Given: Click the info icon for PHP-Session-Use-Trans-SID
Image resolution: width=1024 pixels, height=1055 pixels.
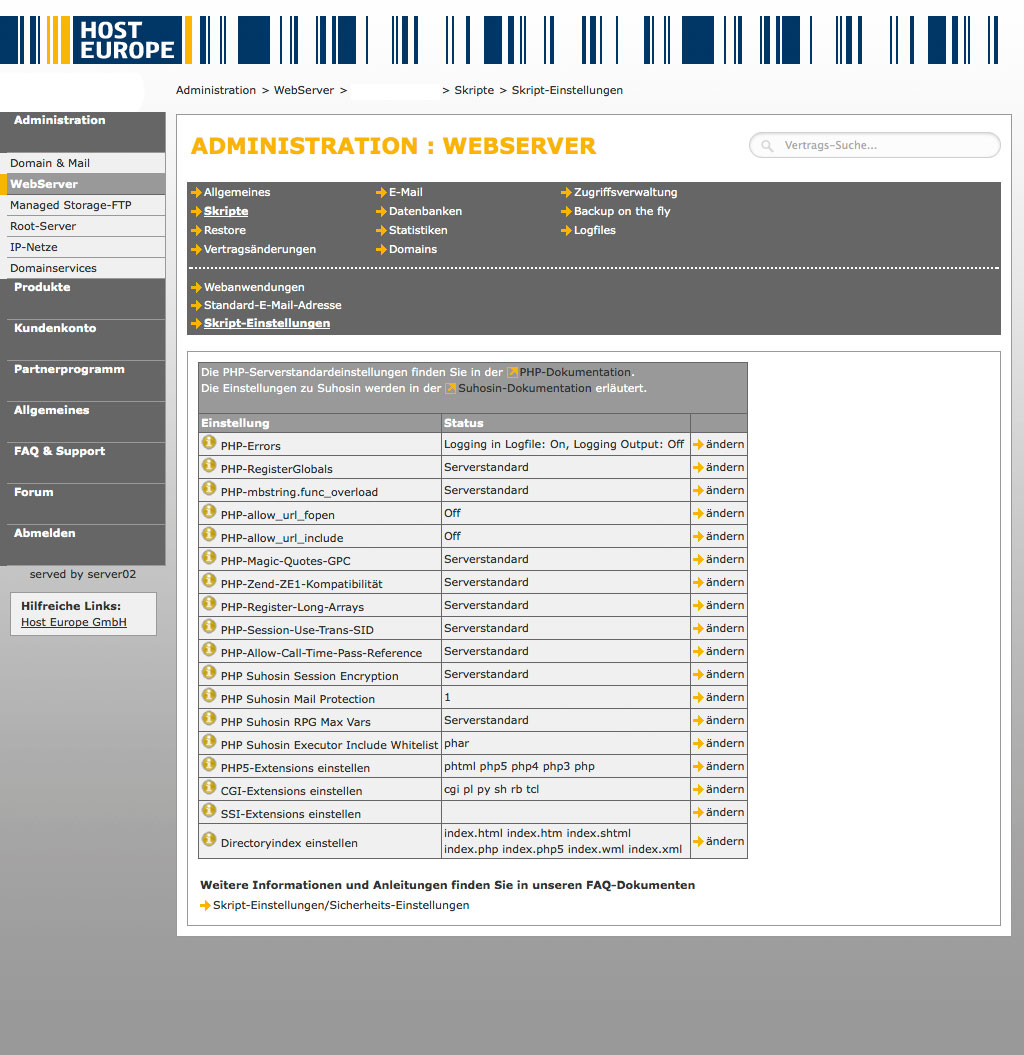Looking at the screenshot, I should tap(209, 626).
